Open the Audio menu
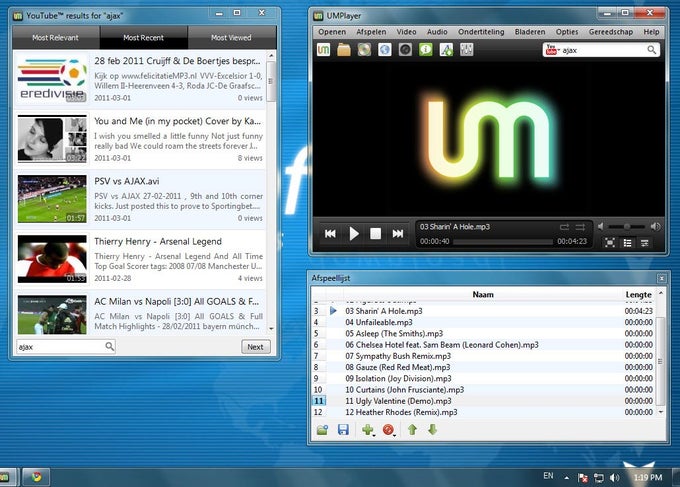Image resolution: width=680 pixels, height=487 pixels. pos(437,32)
